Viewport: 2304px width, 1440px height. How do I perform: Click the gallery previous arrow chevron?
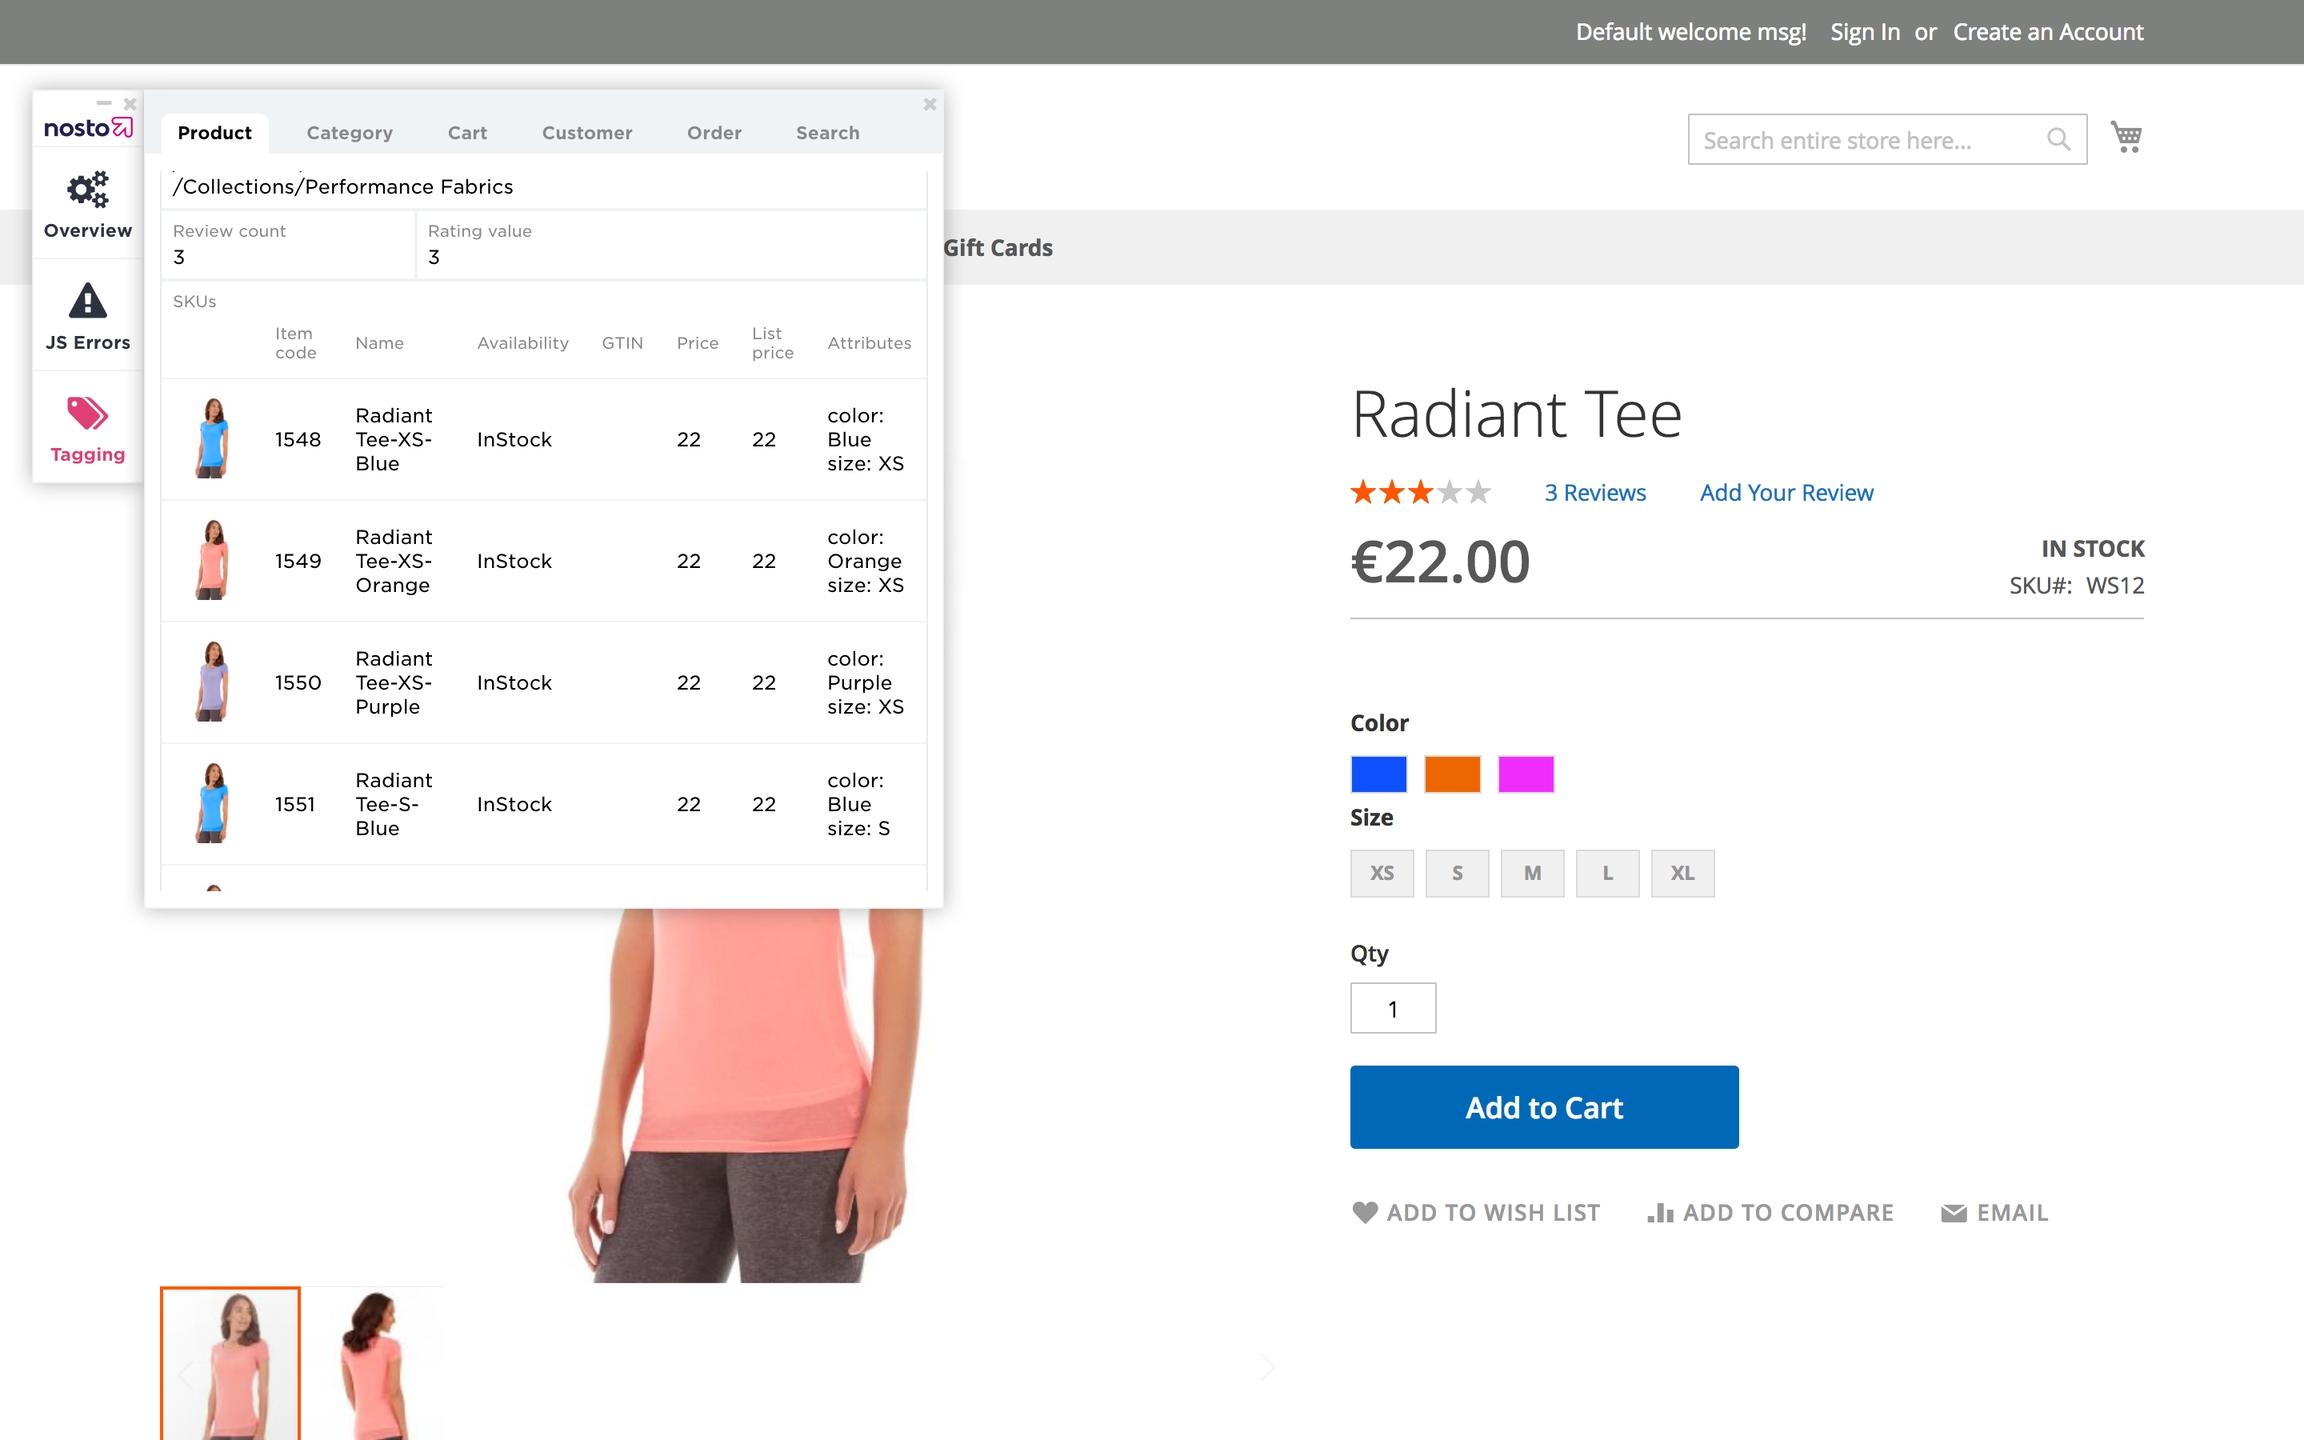[x=185, y=1375]
